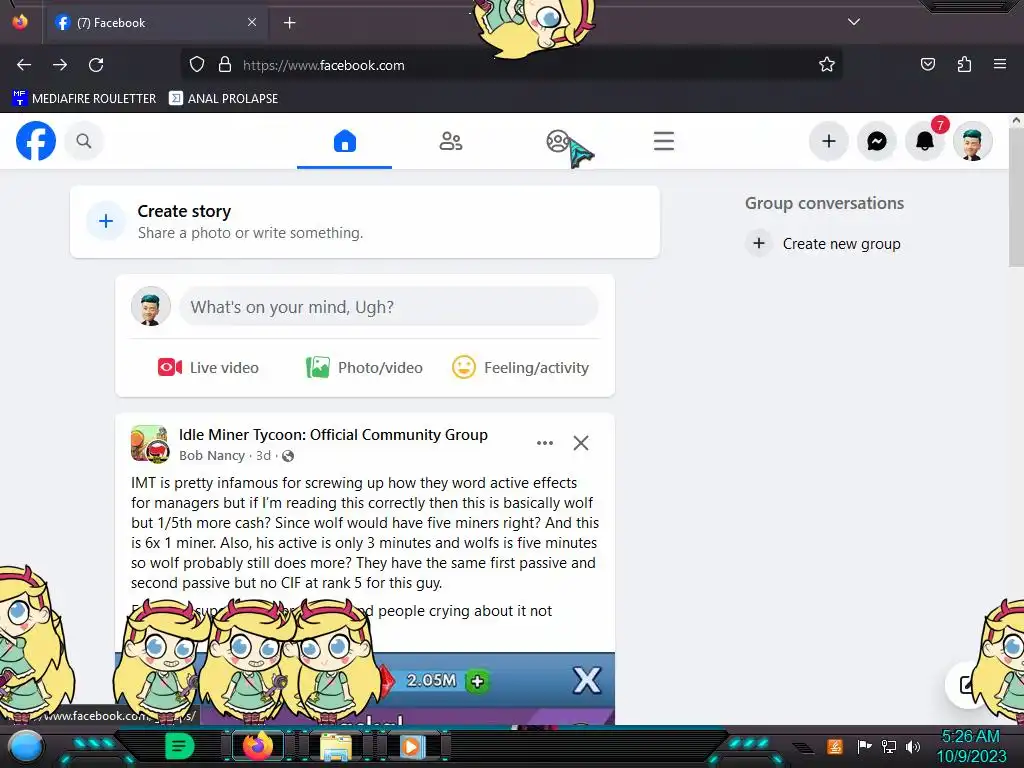
Task: Open a new browser tab
Action: click(289, 23)
